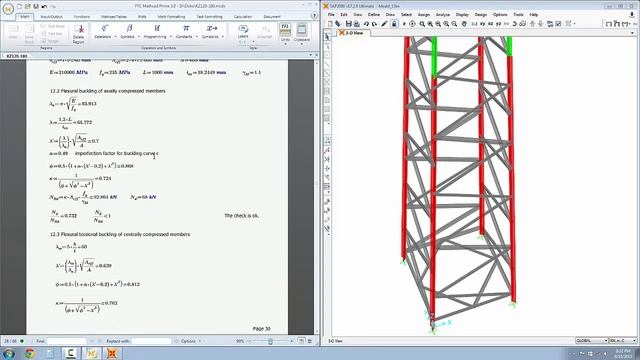This screenshot has height=360, width=640.
Task: Expand the Units dropdown arrow
Action: pyautogui.click(x=285, y=43)
